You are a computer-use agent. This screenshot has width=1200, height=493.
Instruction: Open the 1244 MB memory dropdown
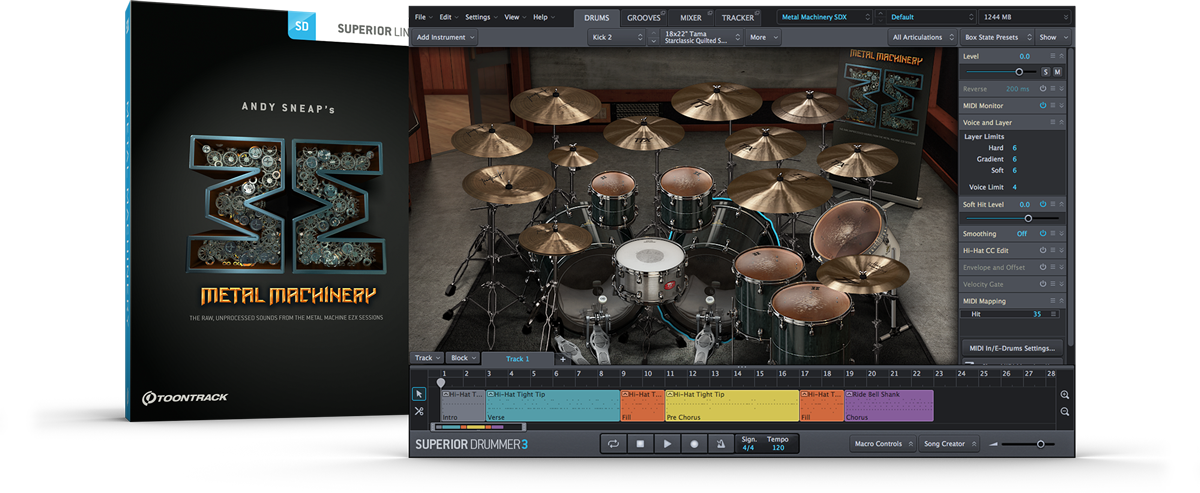click(x=1026, y=17)
